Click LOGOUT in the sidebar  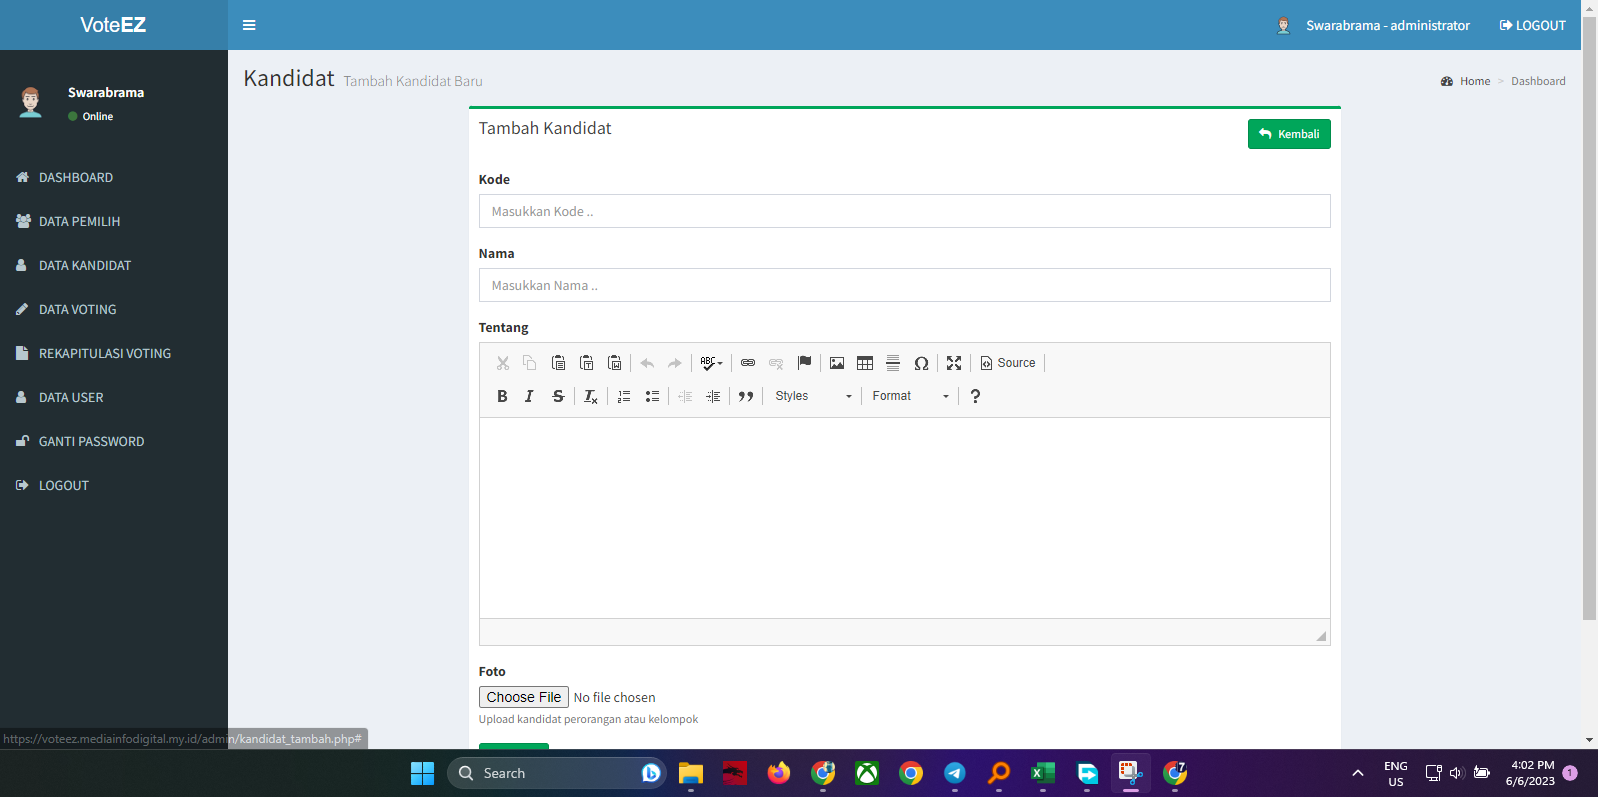click(114, 485)
